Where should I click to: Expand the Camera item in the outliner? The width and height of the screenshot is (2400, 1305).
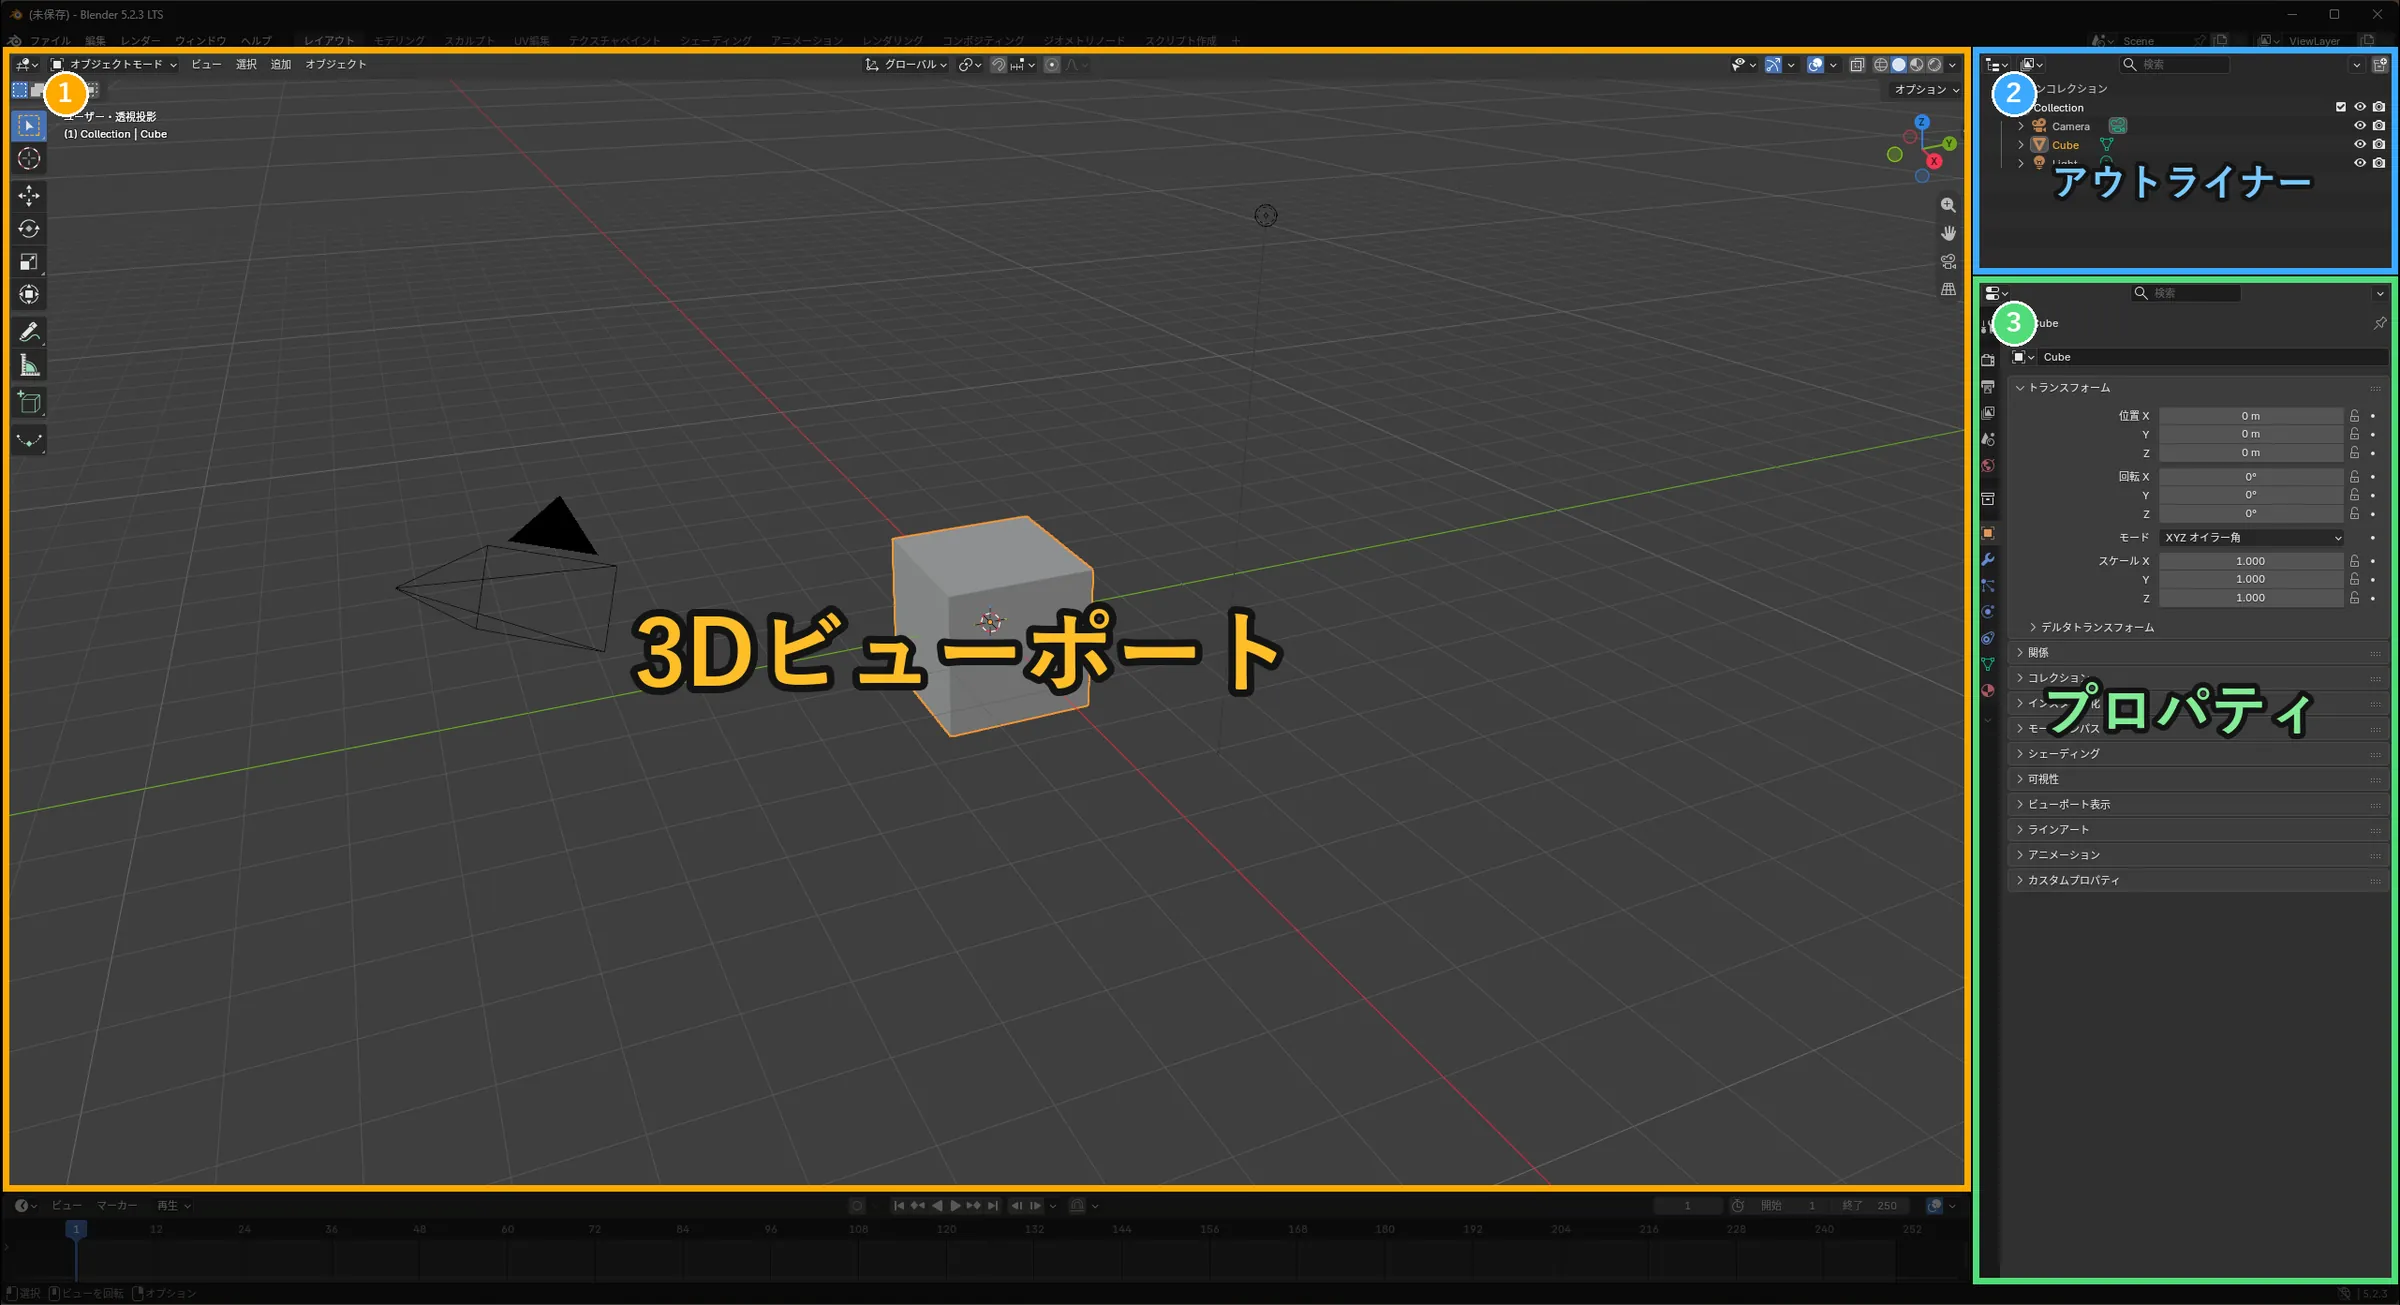(2021, 126)
